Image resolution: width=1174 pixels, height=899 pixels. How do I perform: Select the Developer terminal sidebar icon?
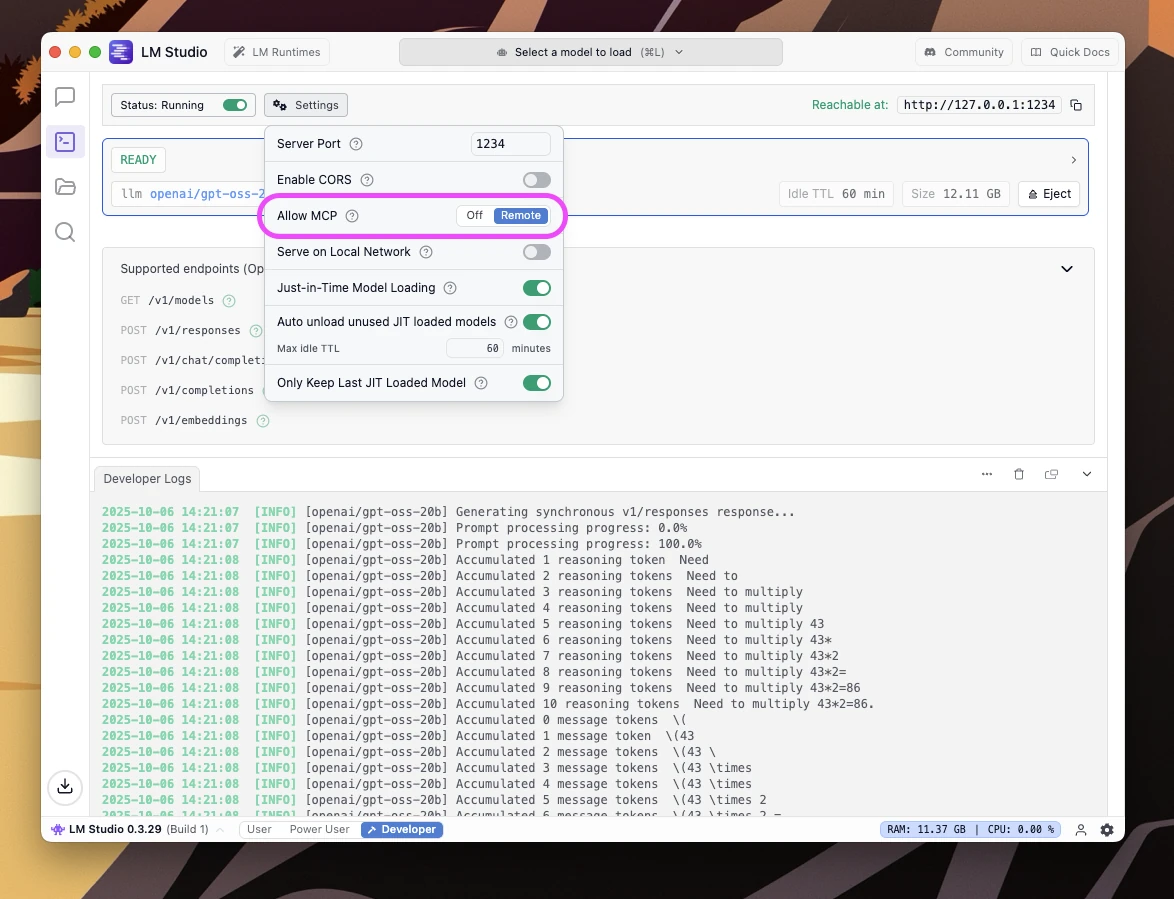point(65,142)
